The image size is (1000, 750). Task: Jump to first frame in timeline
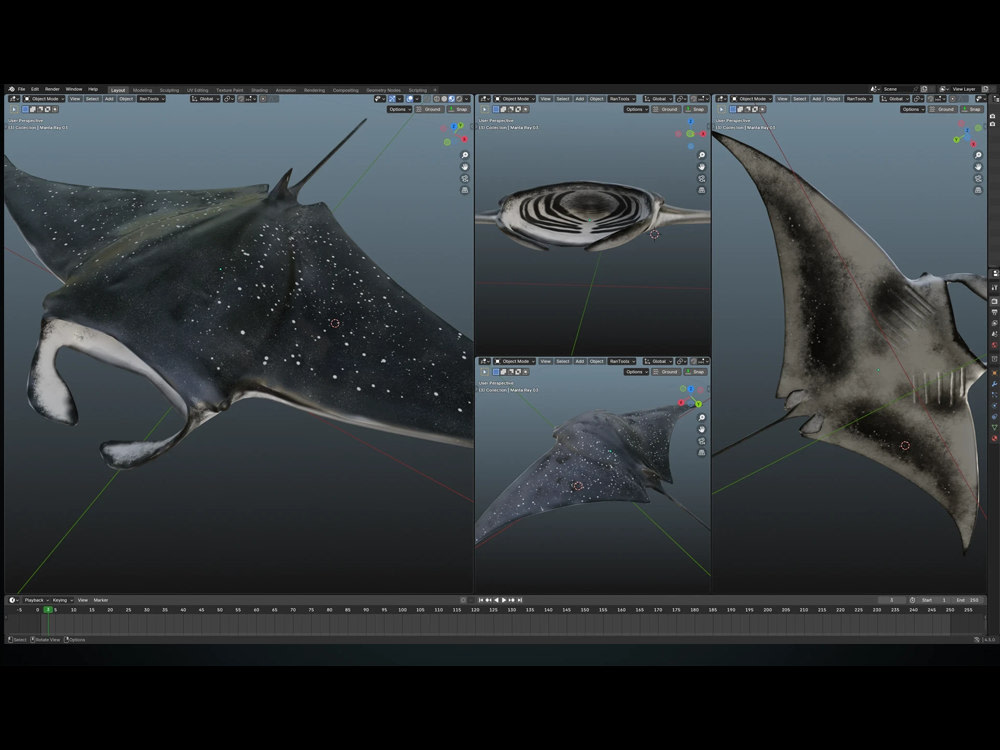[x=481, y=600]
